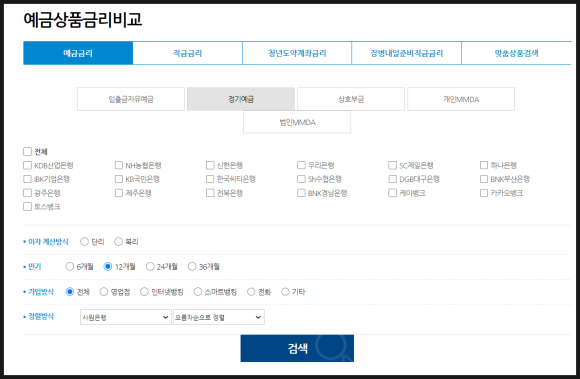The height and width of the screenshot is (379, 580).
Task: Pick the 개인MMDA product type
Action: coord(461,99)
